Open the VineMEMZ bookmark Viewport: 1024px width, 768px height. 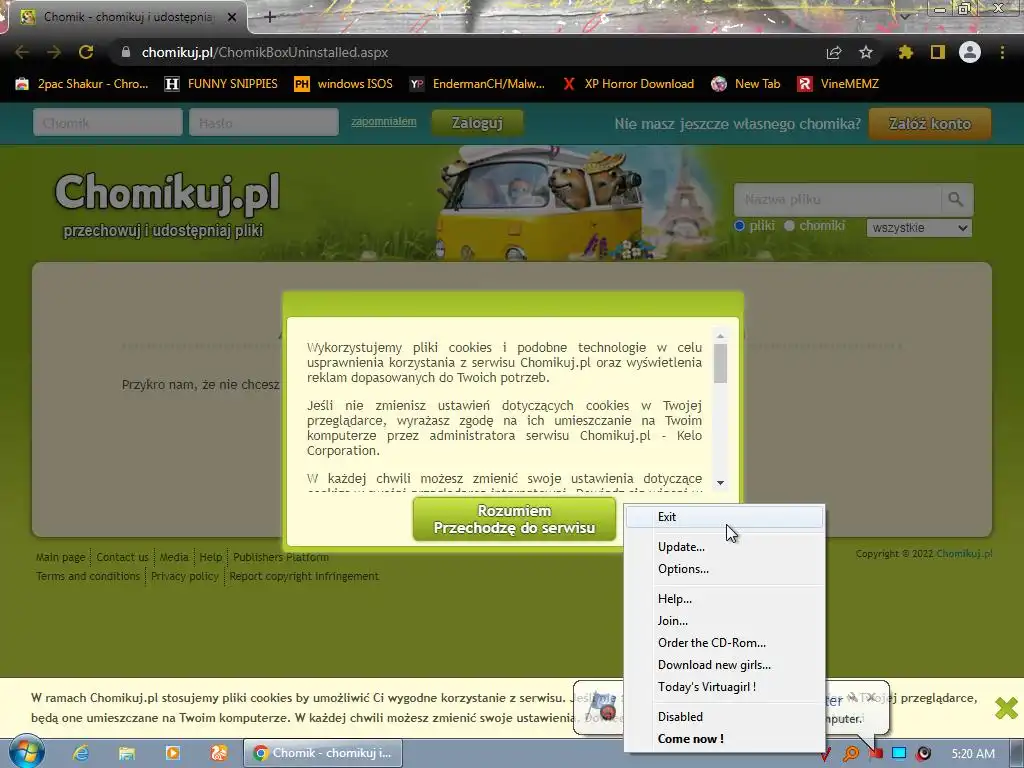838,84
